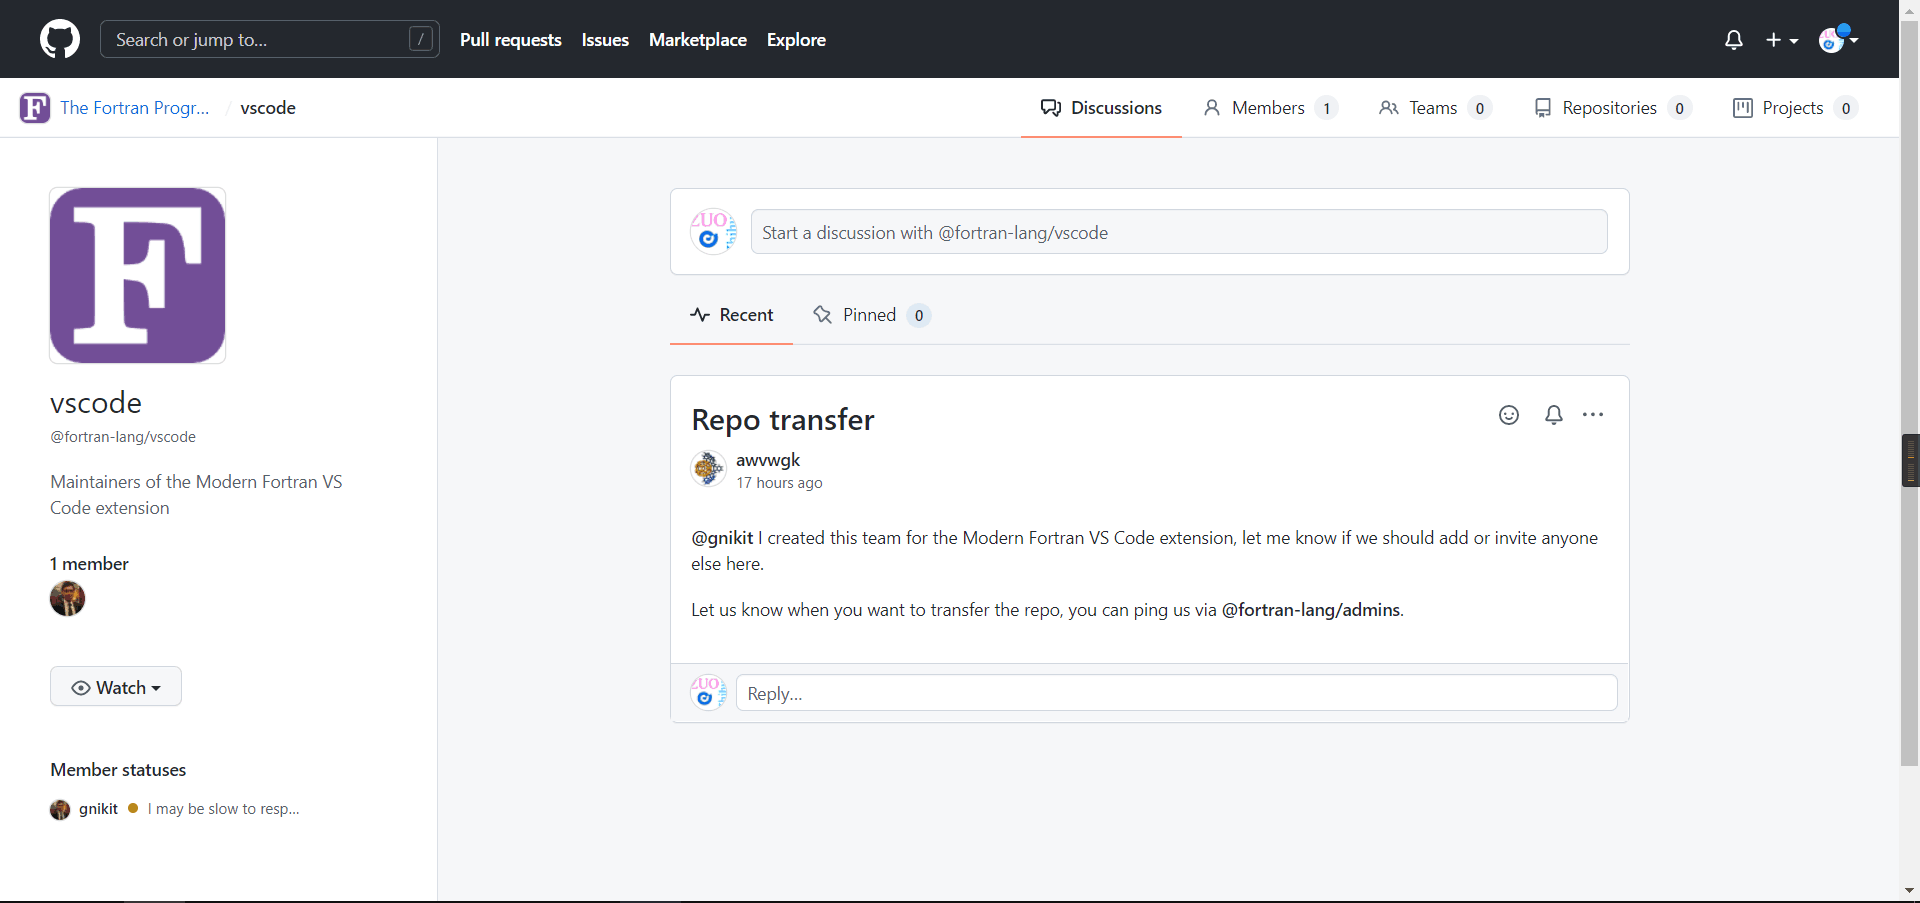Focus the Reply input box

(1177, 693)
